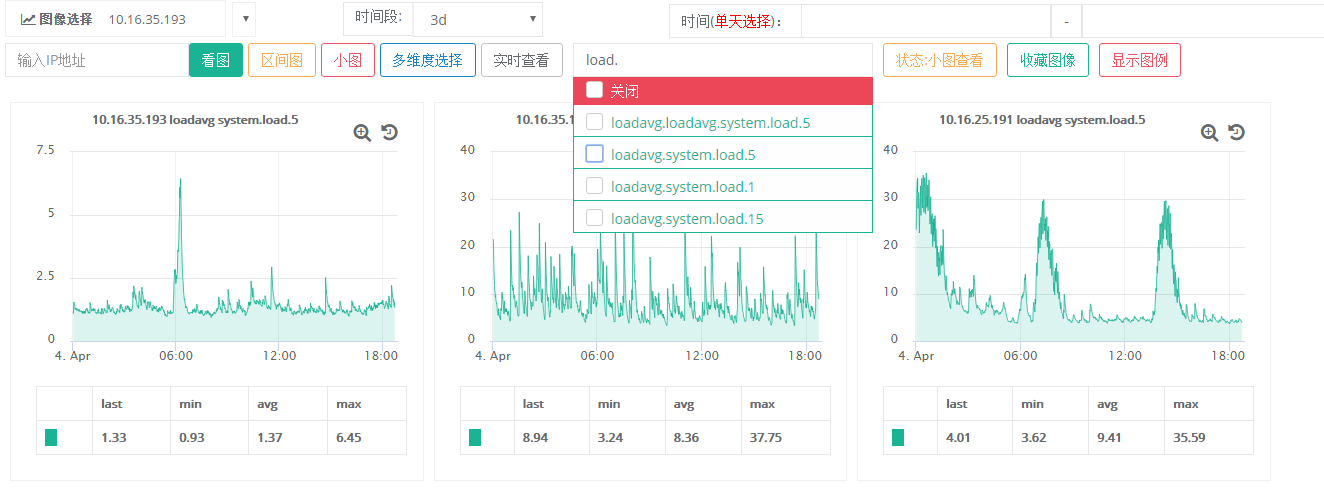Open the 图像选择 dropdown arrow
The image size is (1324, 488).
click(244, 19)
